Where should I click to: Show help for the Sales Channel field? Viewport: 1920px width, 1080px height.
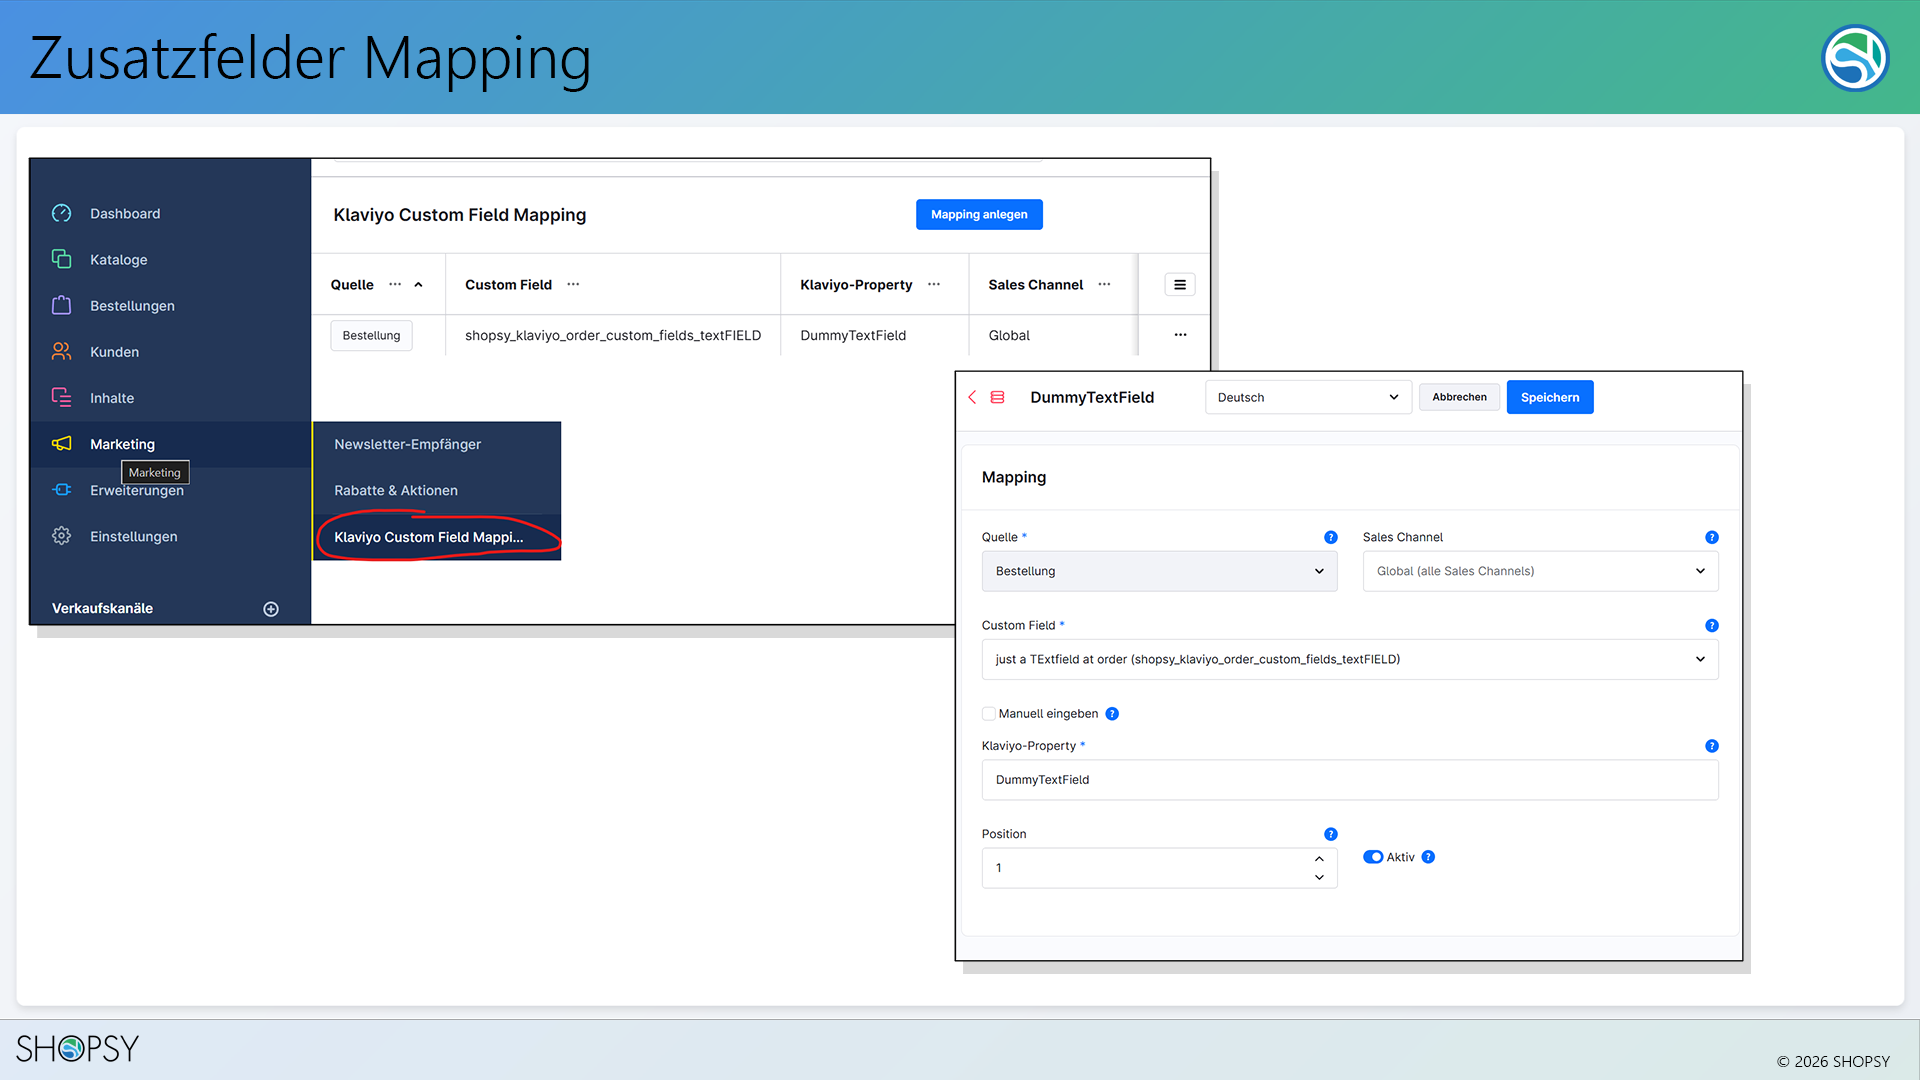1712,537
